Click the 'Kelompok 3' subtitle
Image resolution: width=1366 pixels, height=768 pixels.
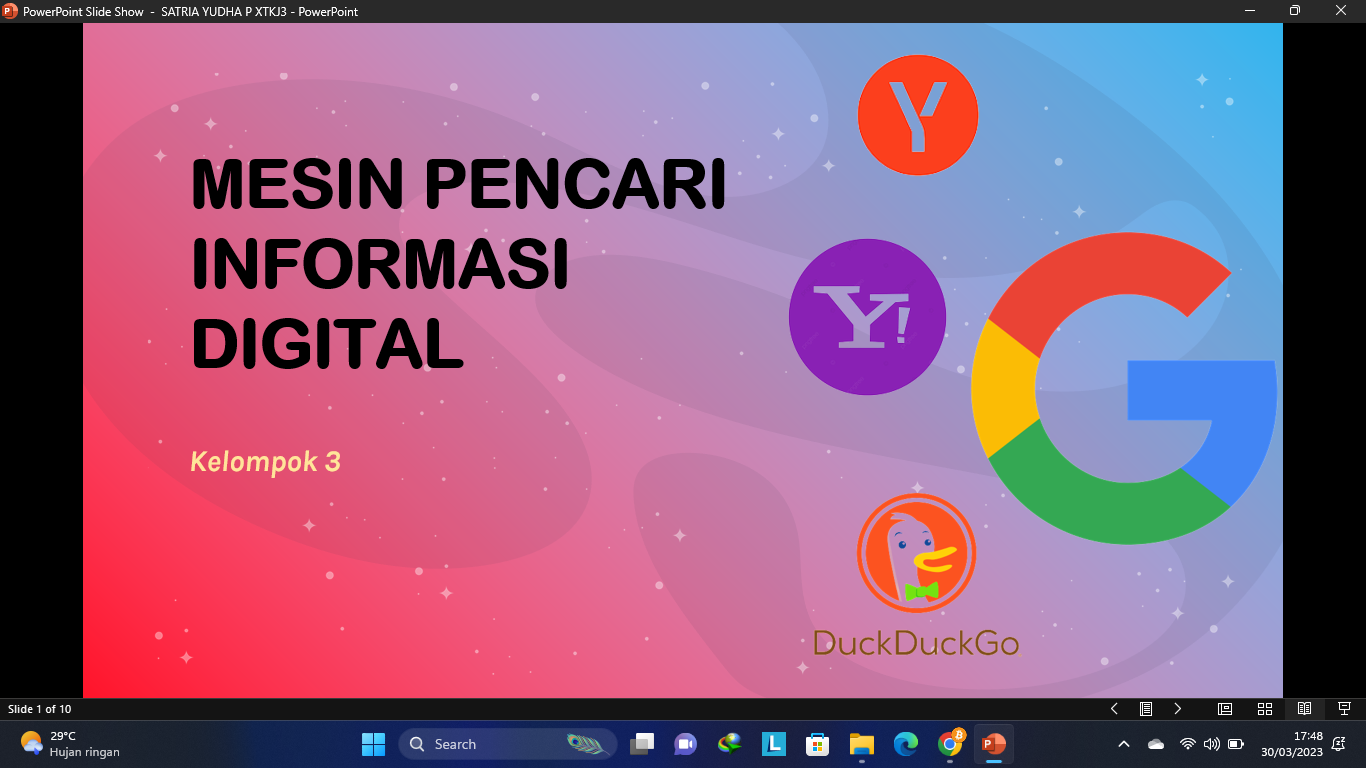265,462
